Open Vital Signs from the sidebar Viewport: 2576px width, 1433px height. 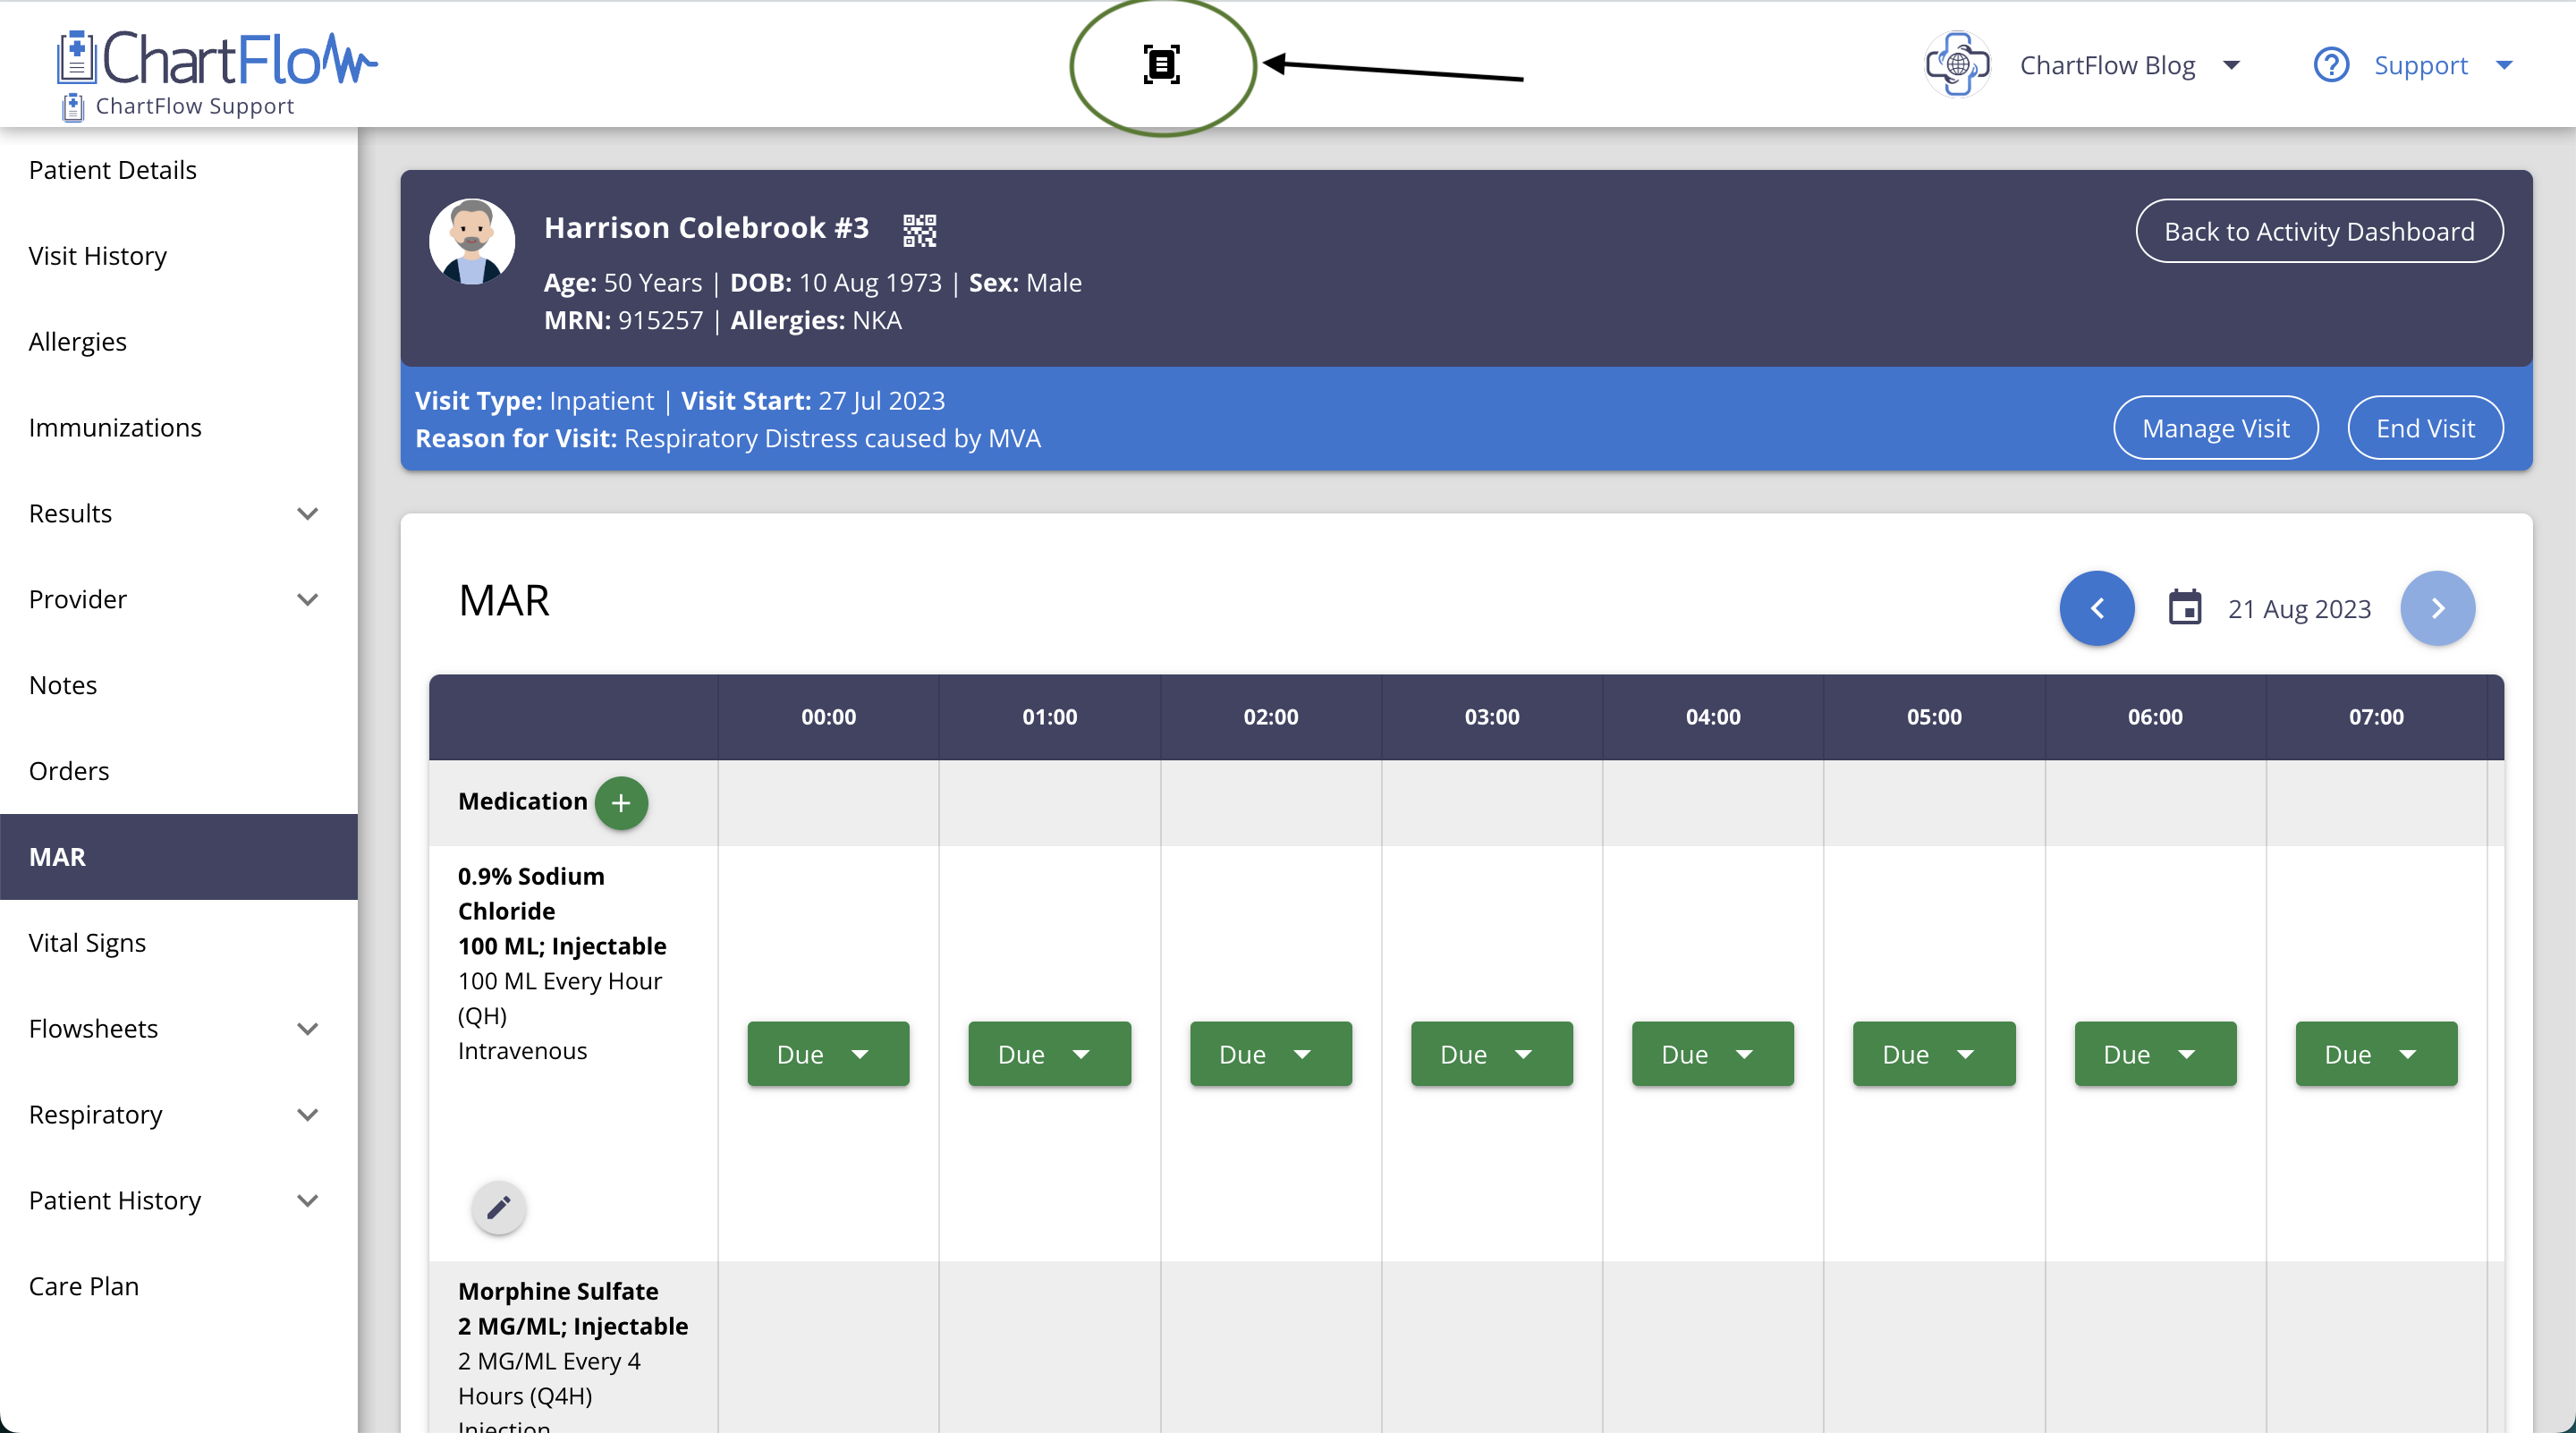(x=87, y=942)
